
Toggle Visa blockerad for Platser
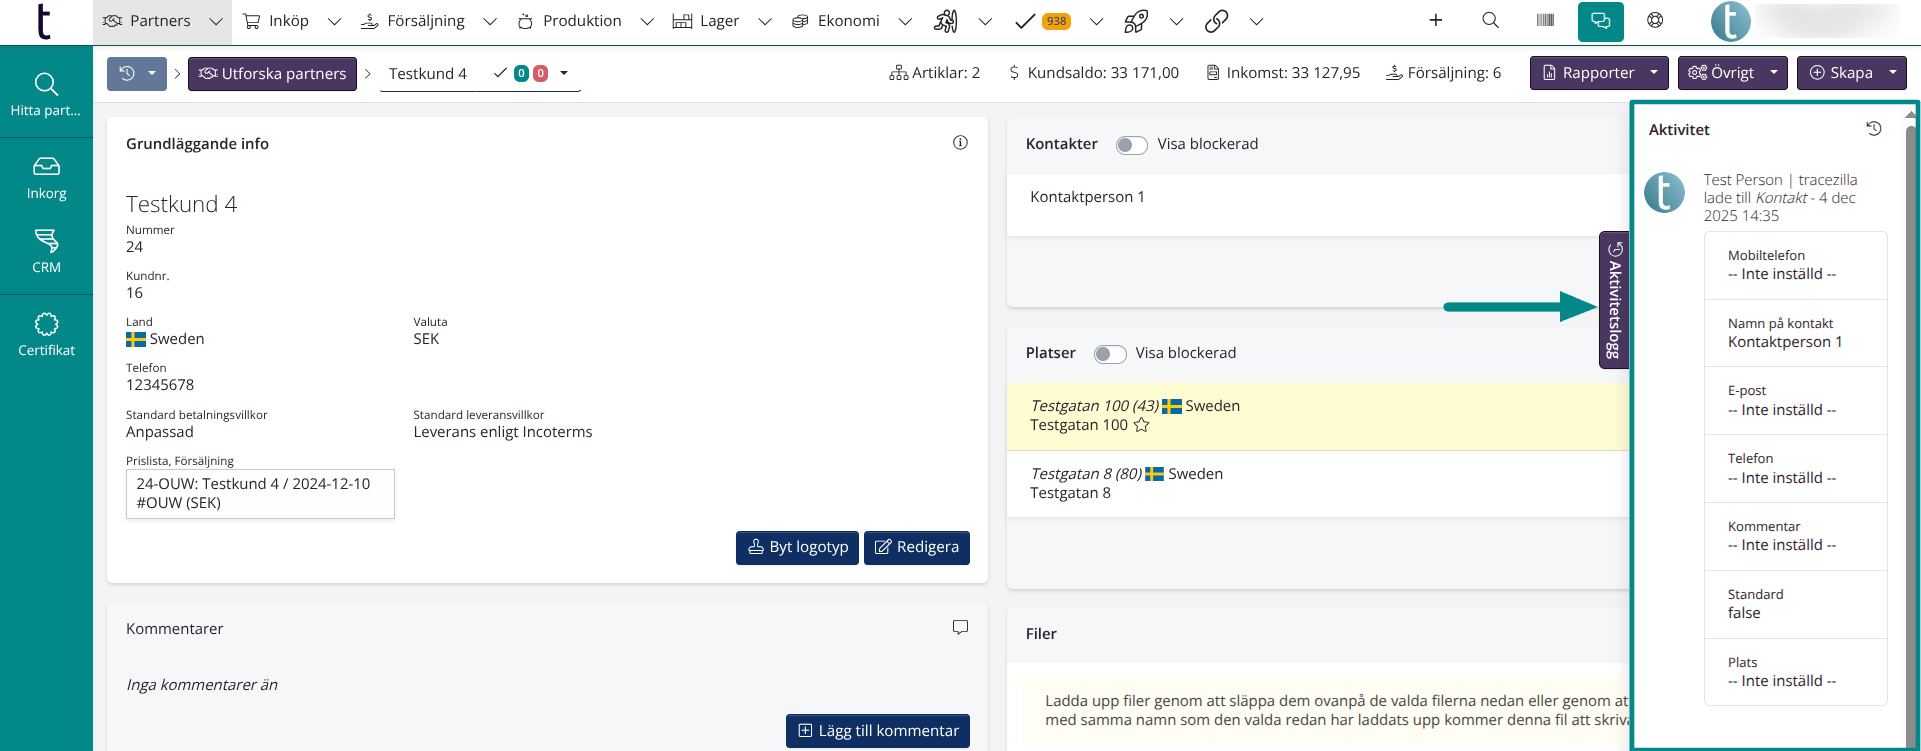click(1109, 354)
